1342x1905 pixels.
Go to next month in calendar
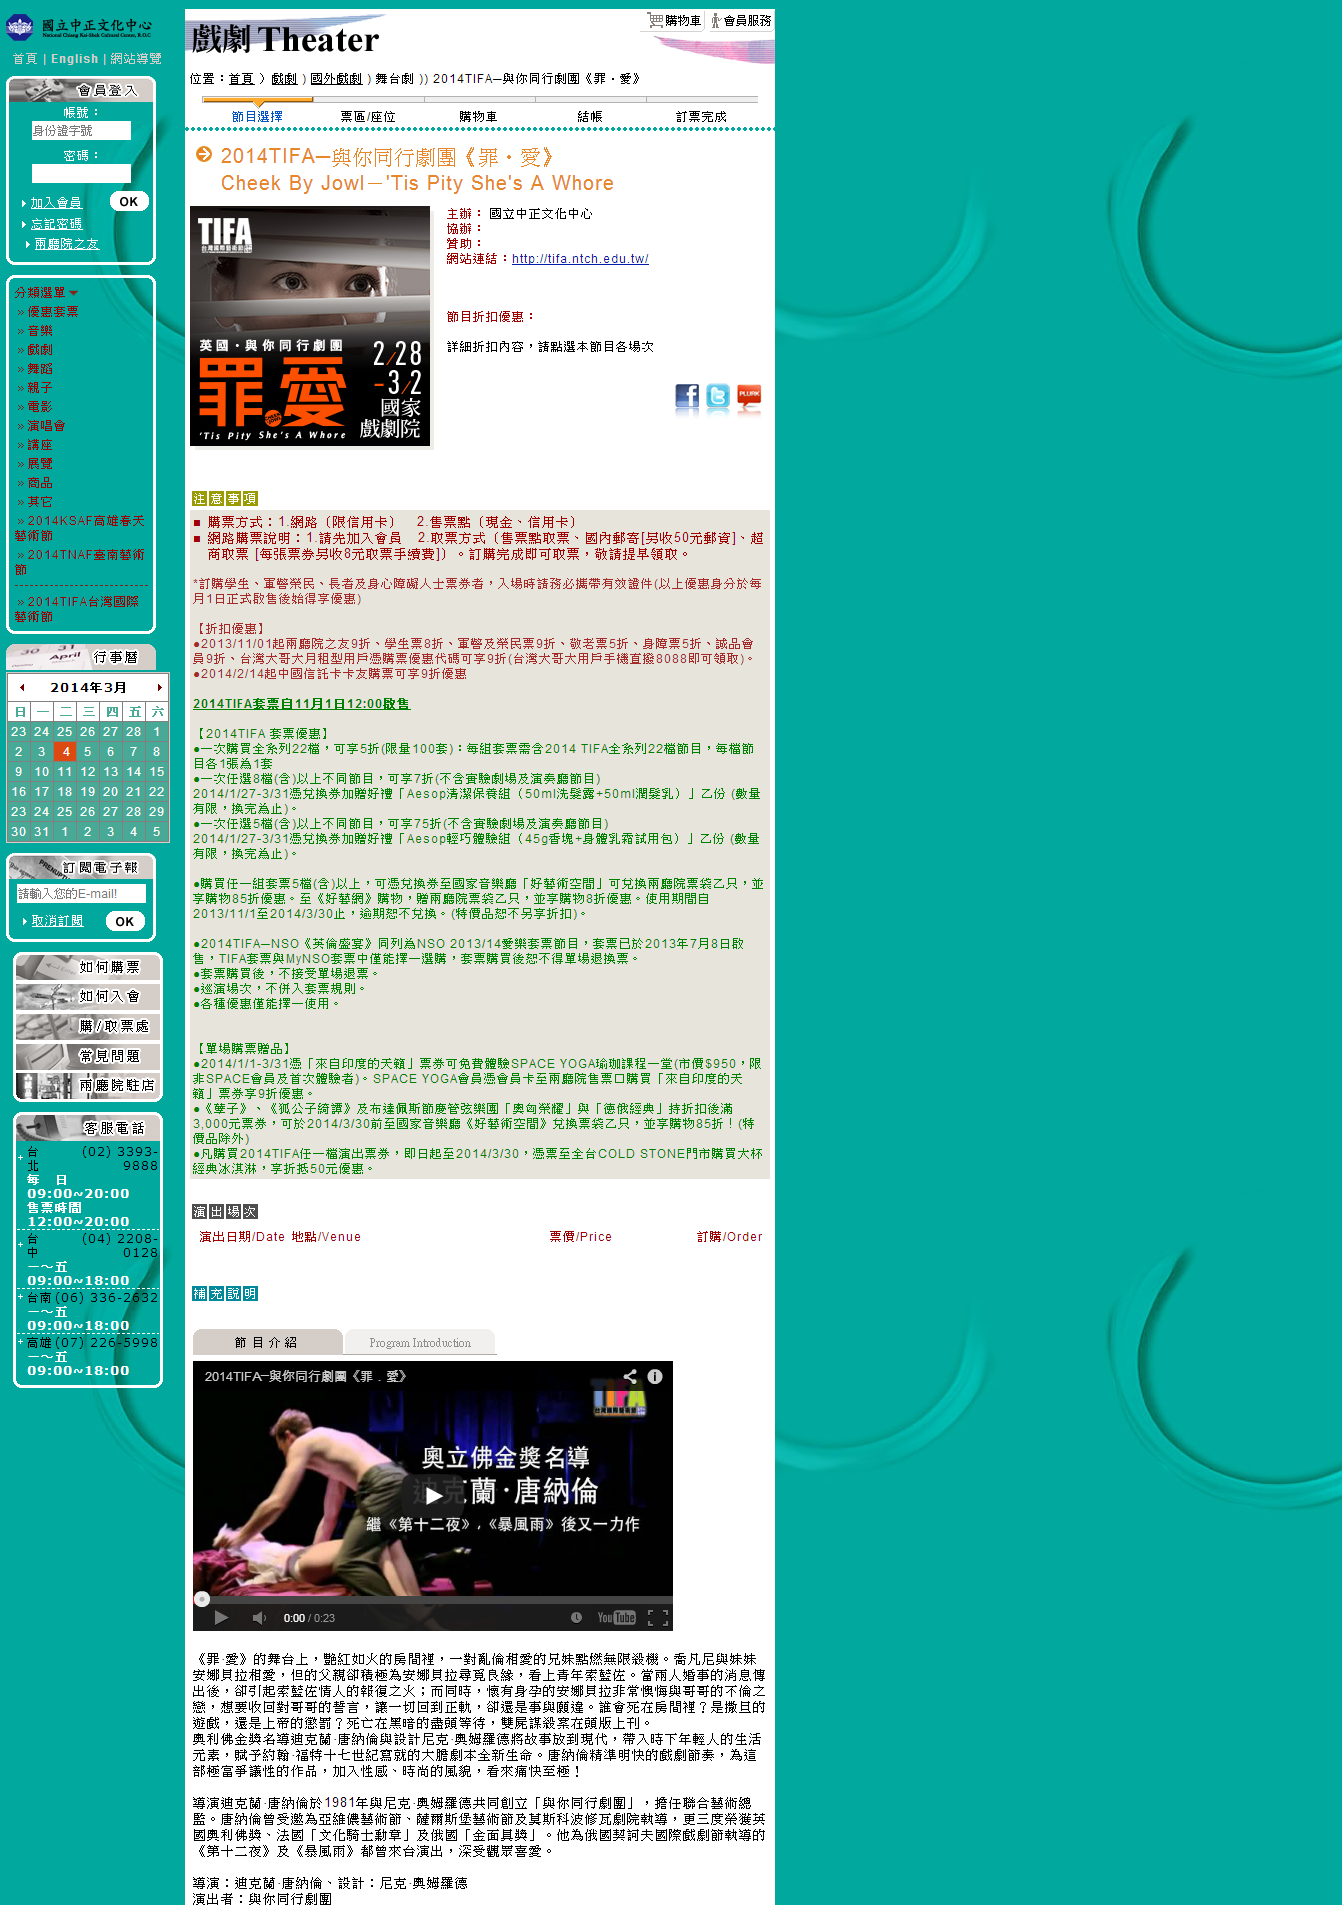pyautogui.click(x=159, y=688)
